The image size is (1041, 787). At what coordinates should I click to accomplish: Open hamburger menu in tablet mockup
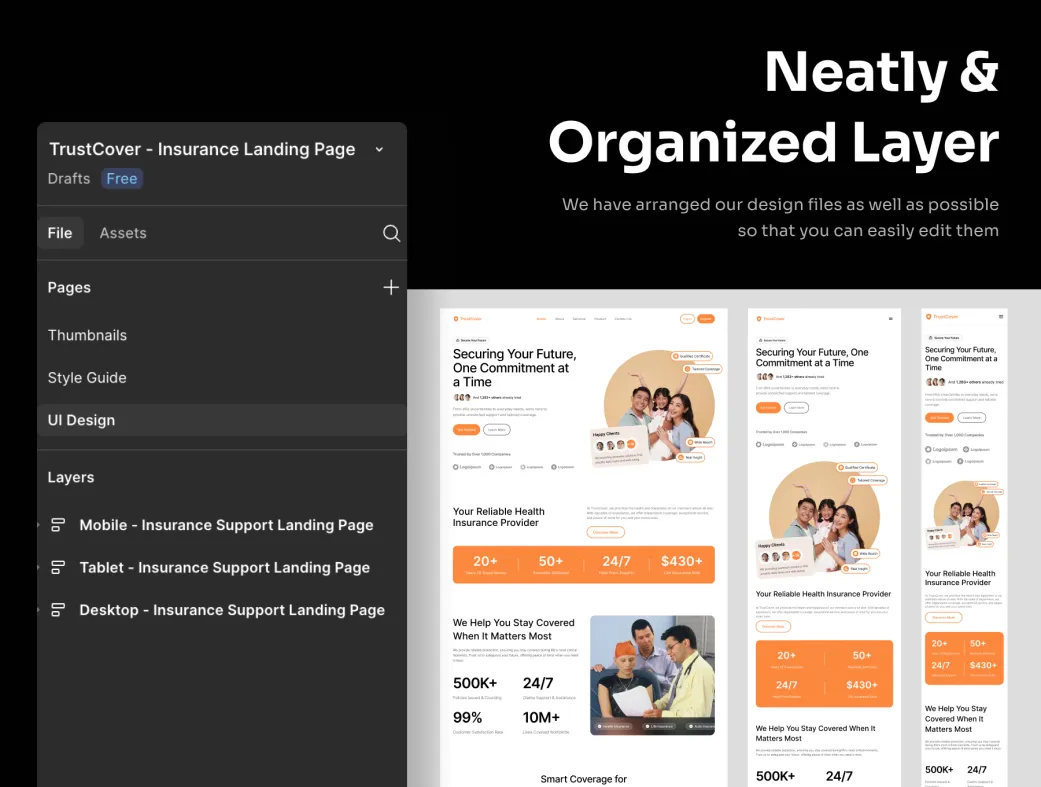890,319
